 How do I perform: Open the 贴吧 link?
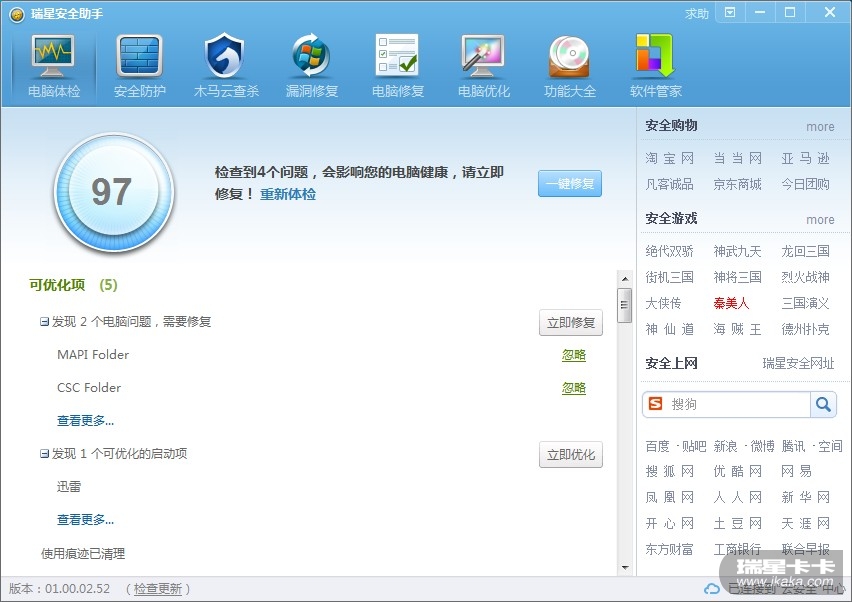tap(694, 446)
